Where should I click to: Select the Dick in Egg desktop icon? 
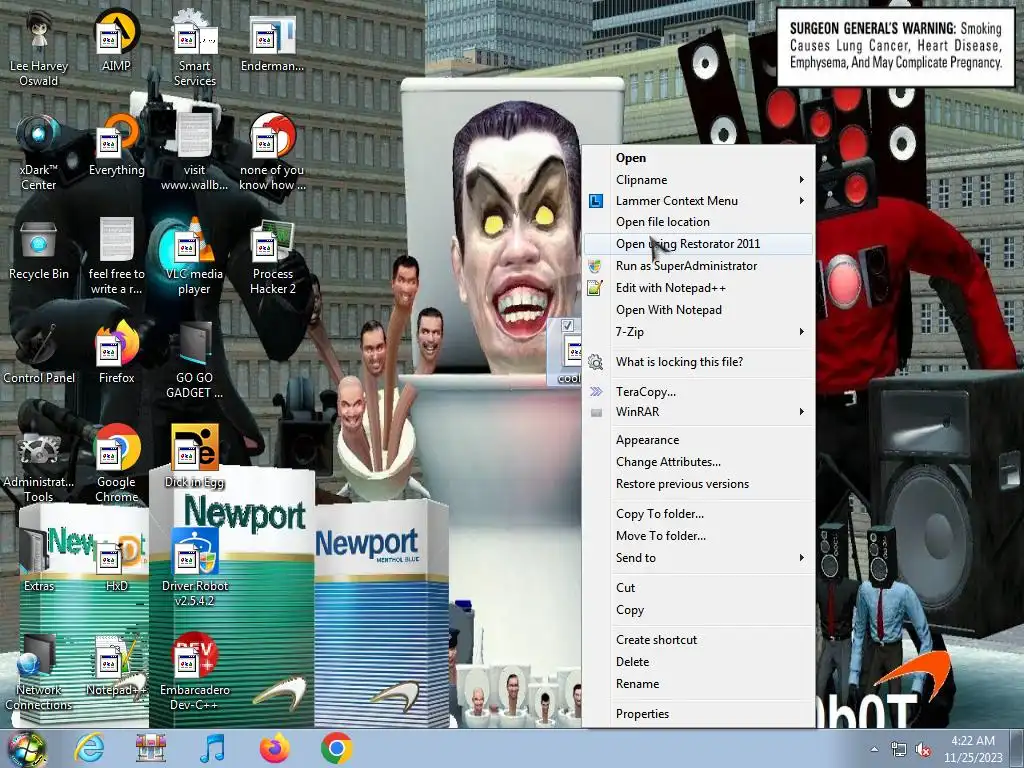point(195,456)
